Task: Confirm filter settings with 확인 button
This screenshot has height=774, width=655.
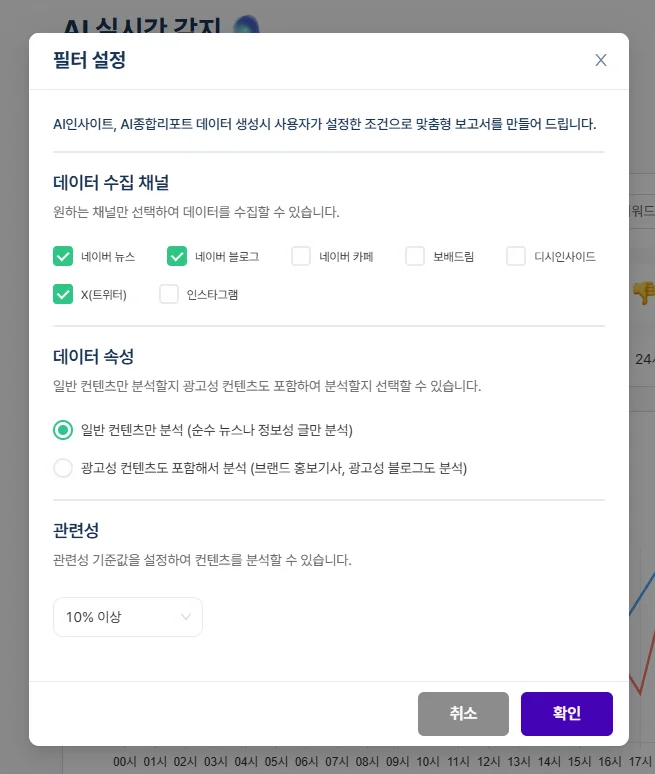Action: (x=566, y=713)
